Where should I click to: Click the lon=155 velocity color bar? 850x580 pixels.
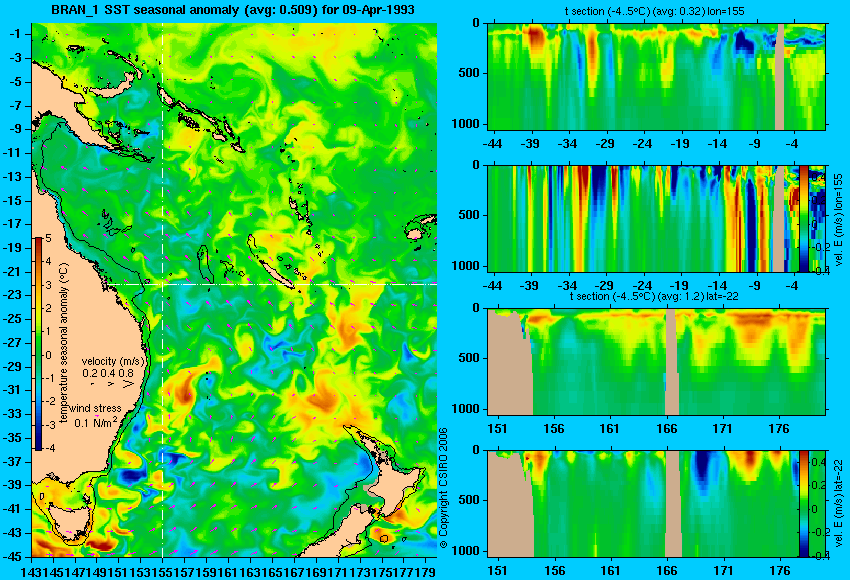pyautogui.click(x=803, y=219)
